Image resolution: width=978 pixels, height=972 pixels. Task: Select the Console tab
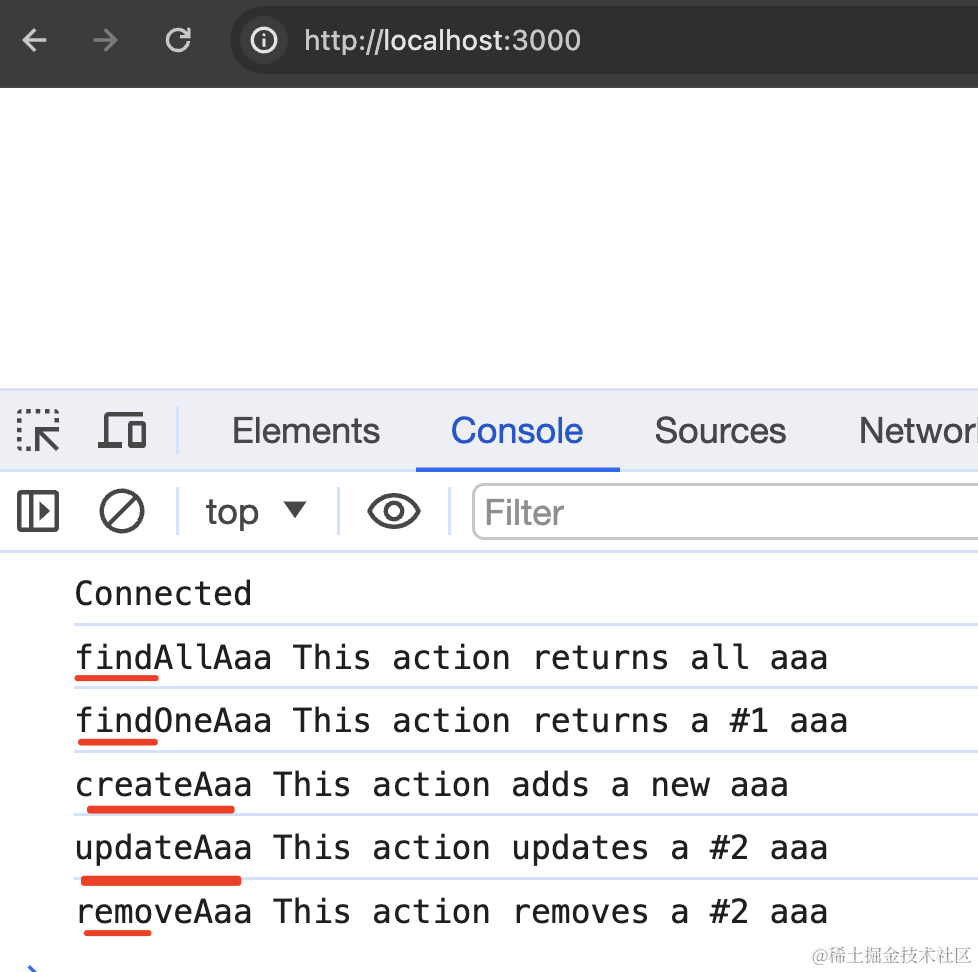tap(517, 431)
